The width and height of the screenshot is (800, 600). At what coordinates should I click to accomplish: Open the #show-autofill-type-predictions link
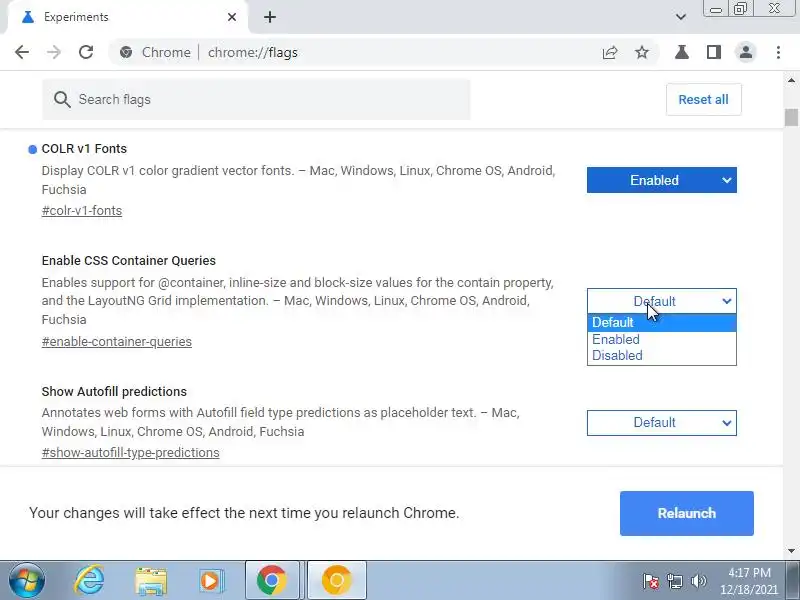[x=131, y=453]
